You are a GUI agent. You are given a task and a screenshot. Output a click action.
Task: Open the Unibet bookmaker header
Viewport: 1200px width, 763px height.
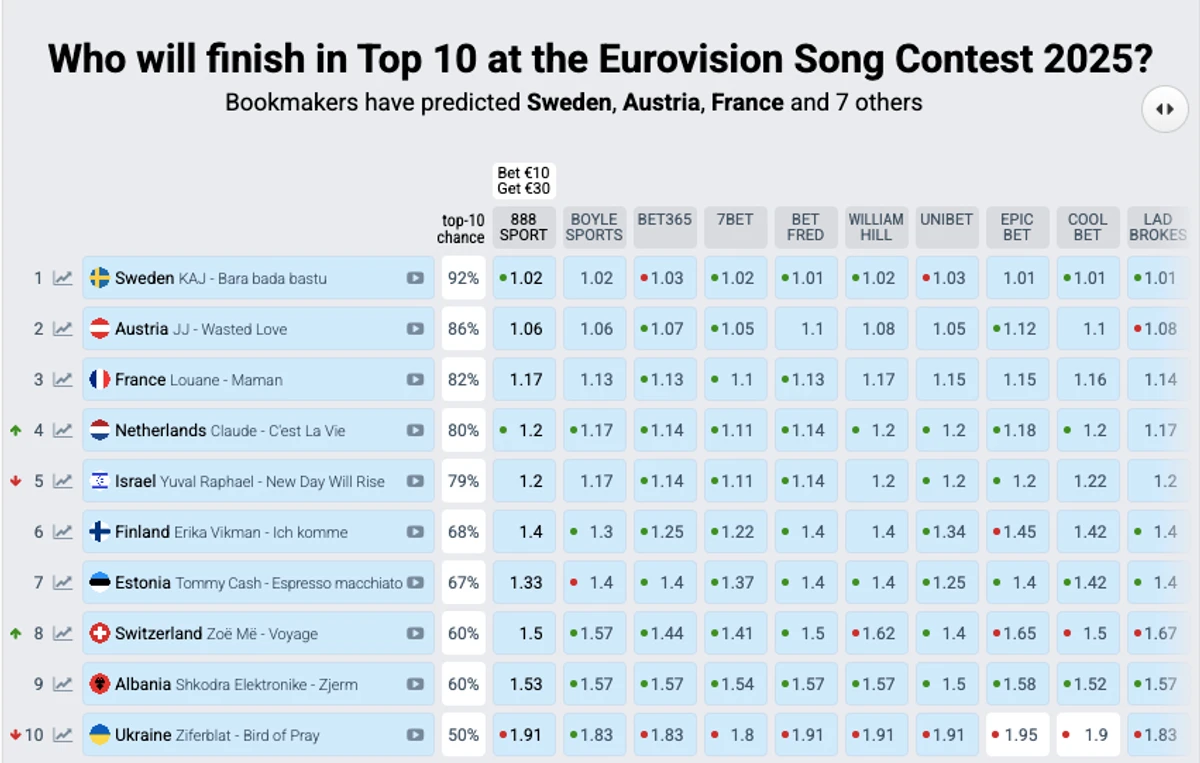click(946, 220)
